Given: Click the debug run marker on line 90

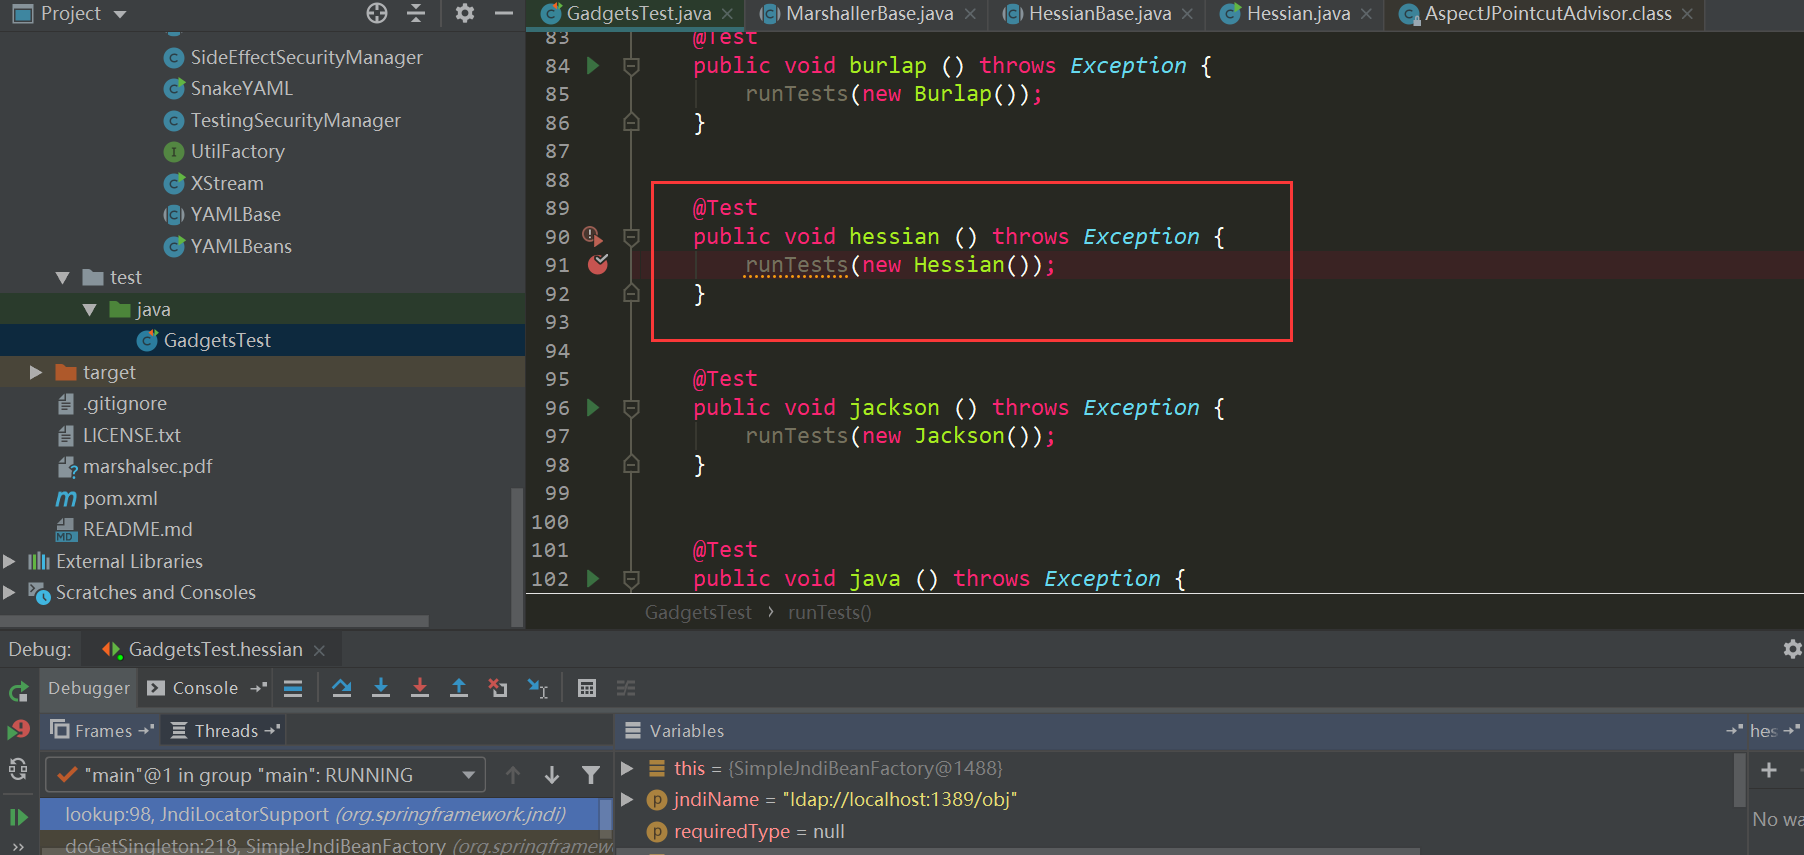Looking at the screenshot, I should coord(592,237).
